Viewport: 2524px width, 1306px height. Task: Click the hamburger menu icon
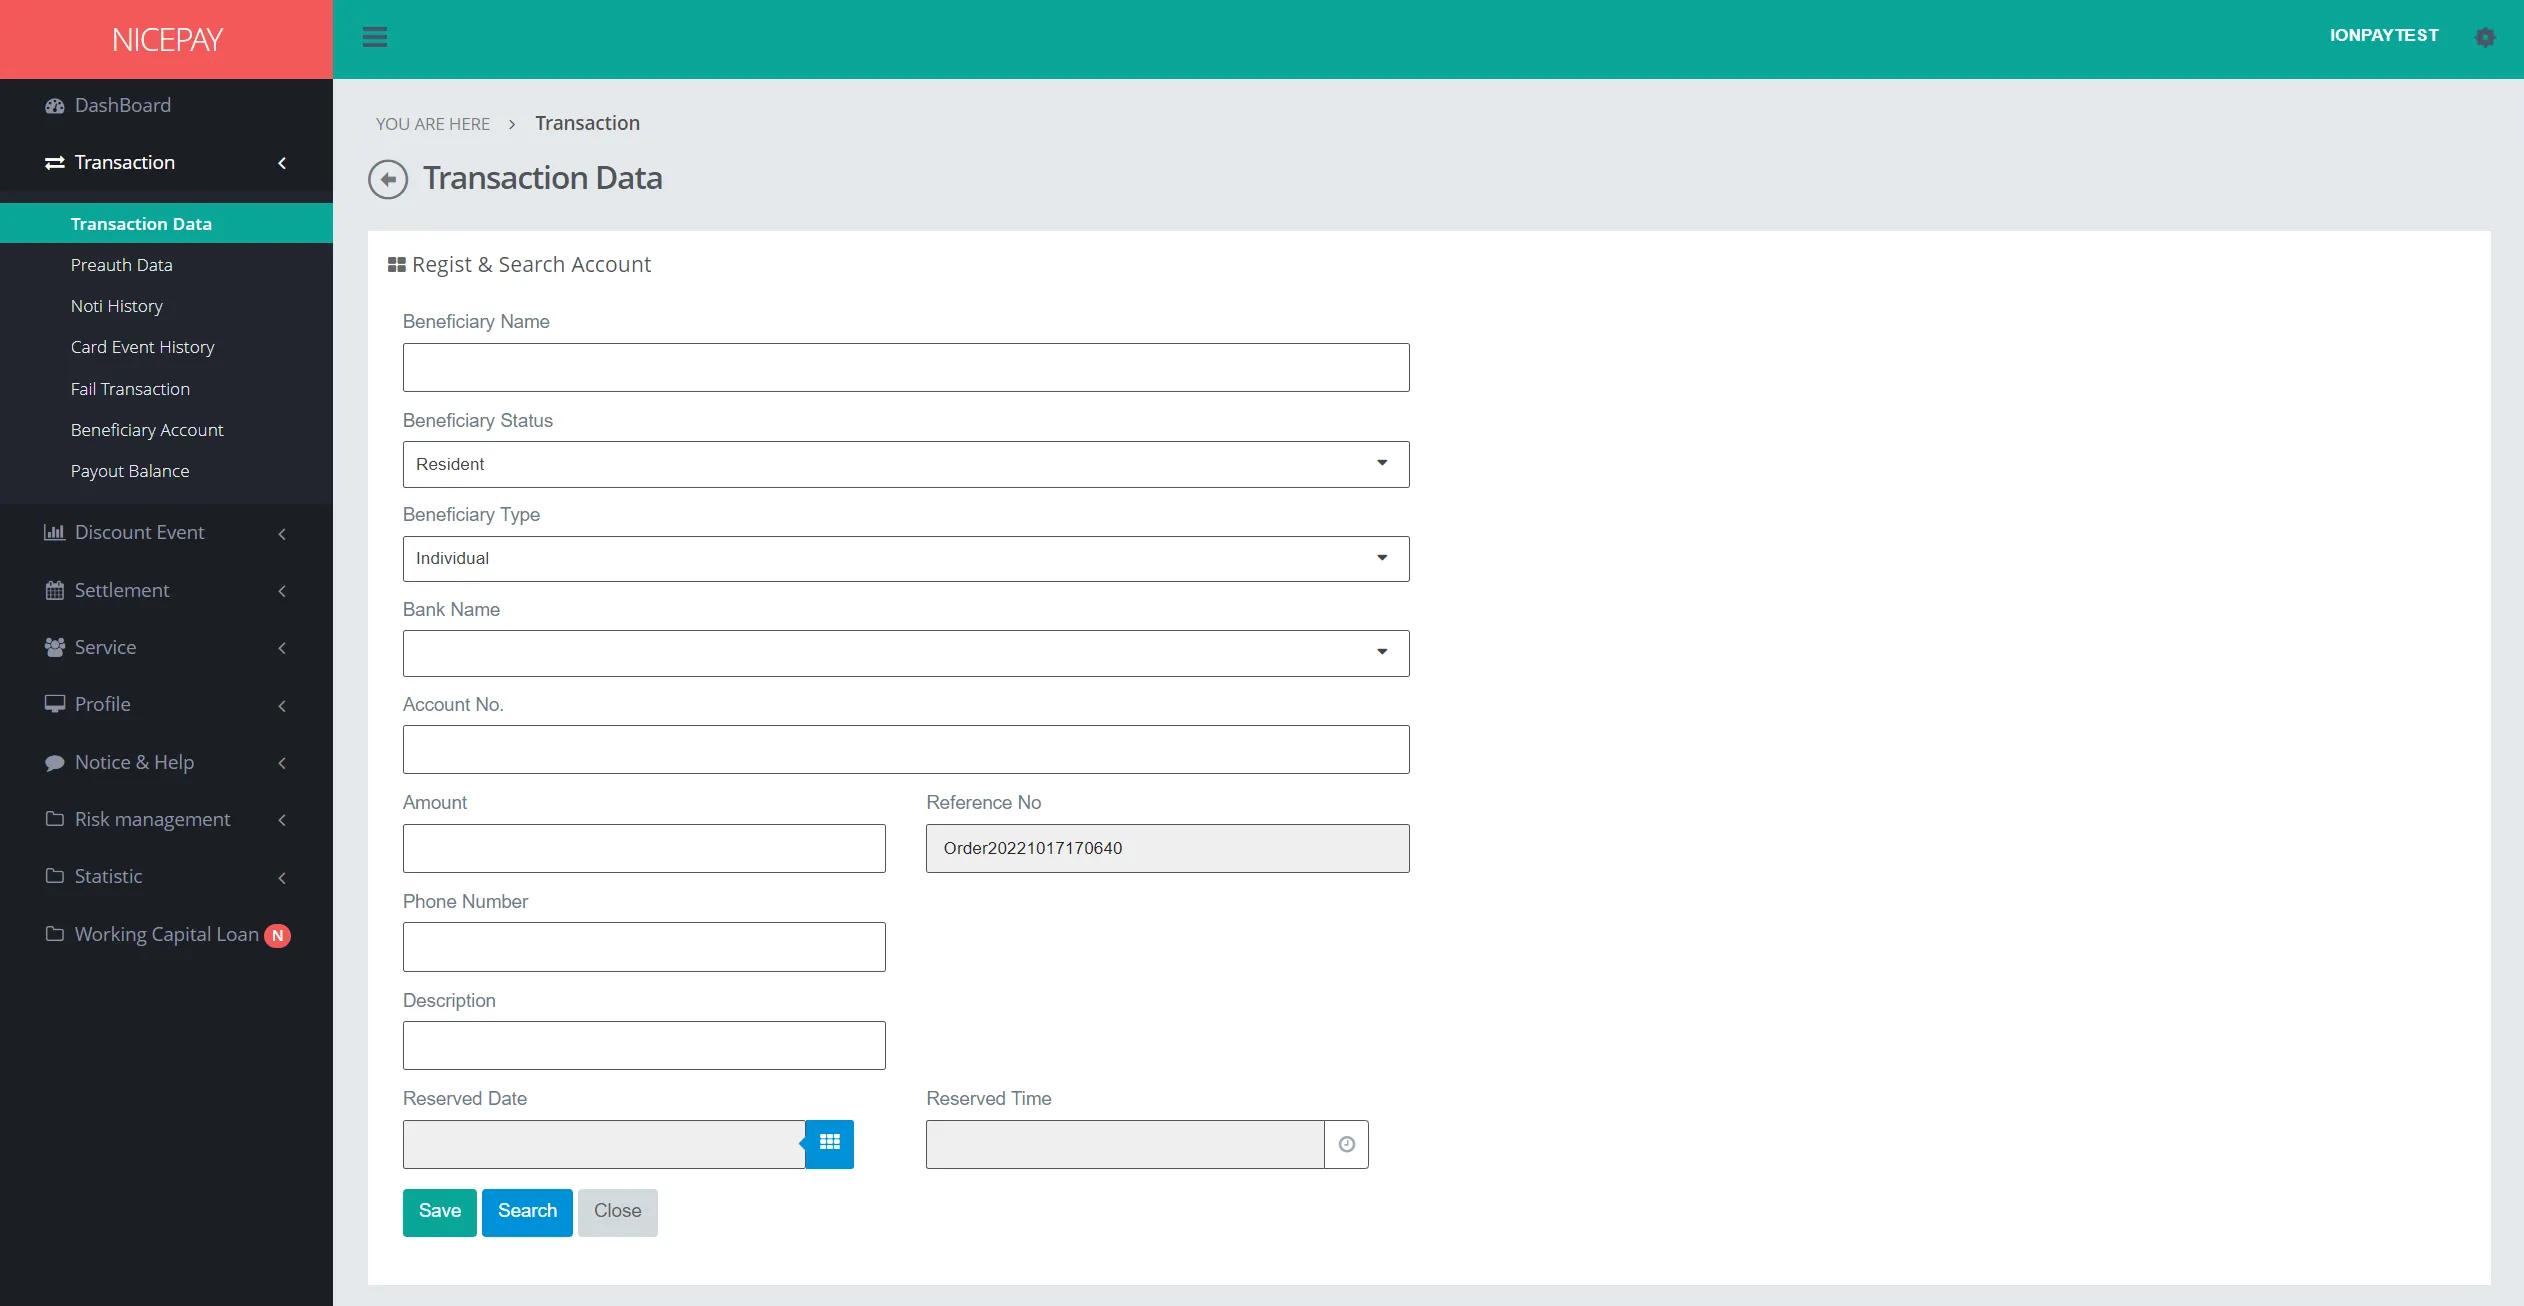click(x=373, y=37)
